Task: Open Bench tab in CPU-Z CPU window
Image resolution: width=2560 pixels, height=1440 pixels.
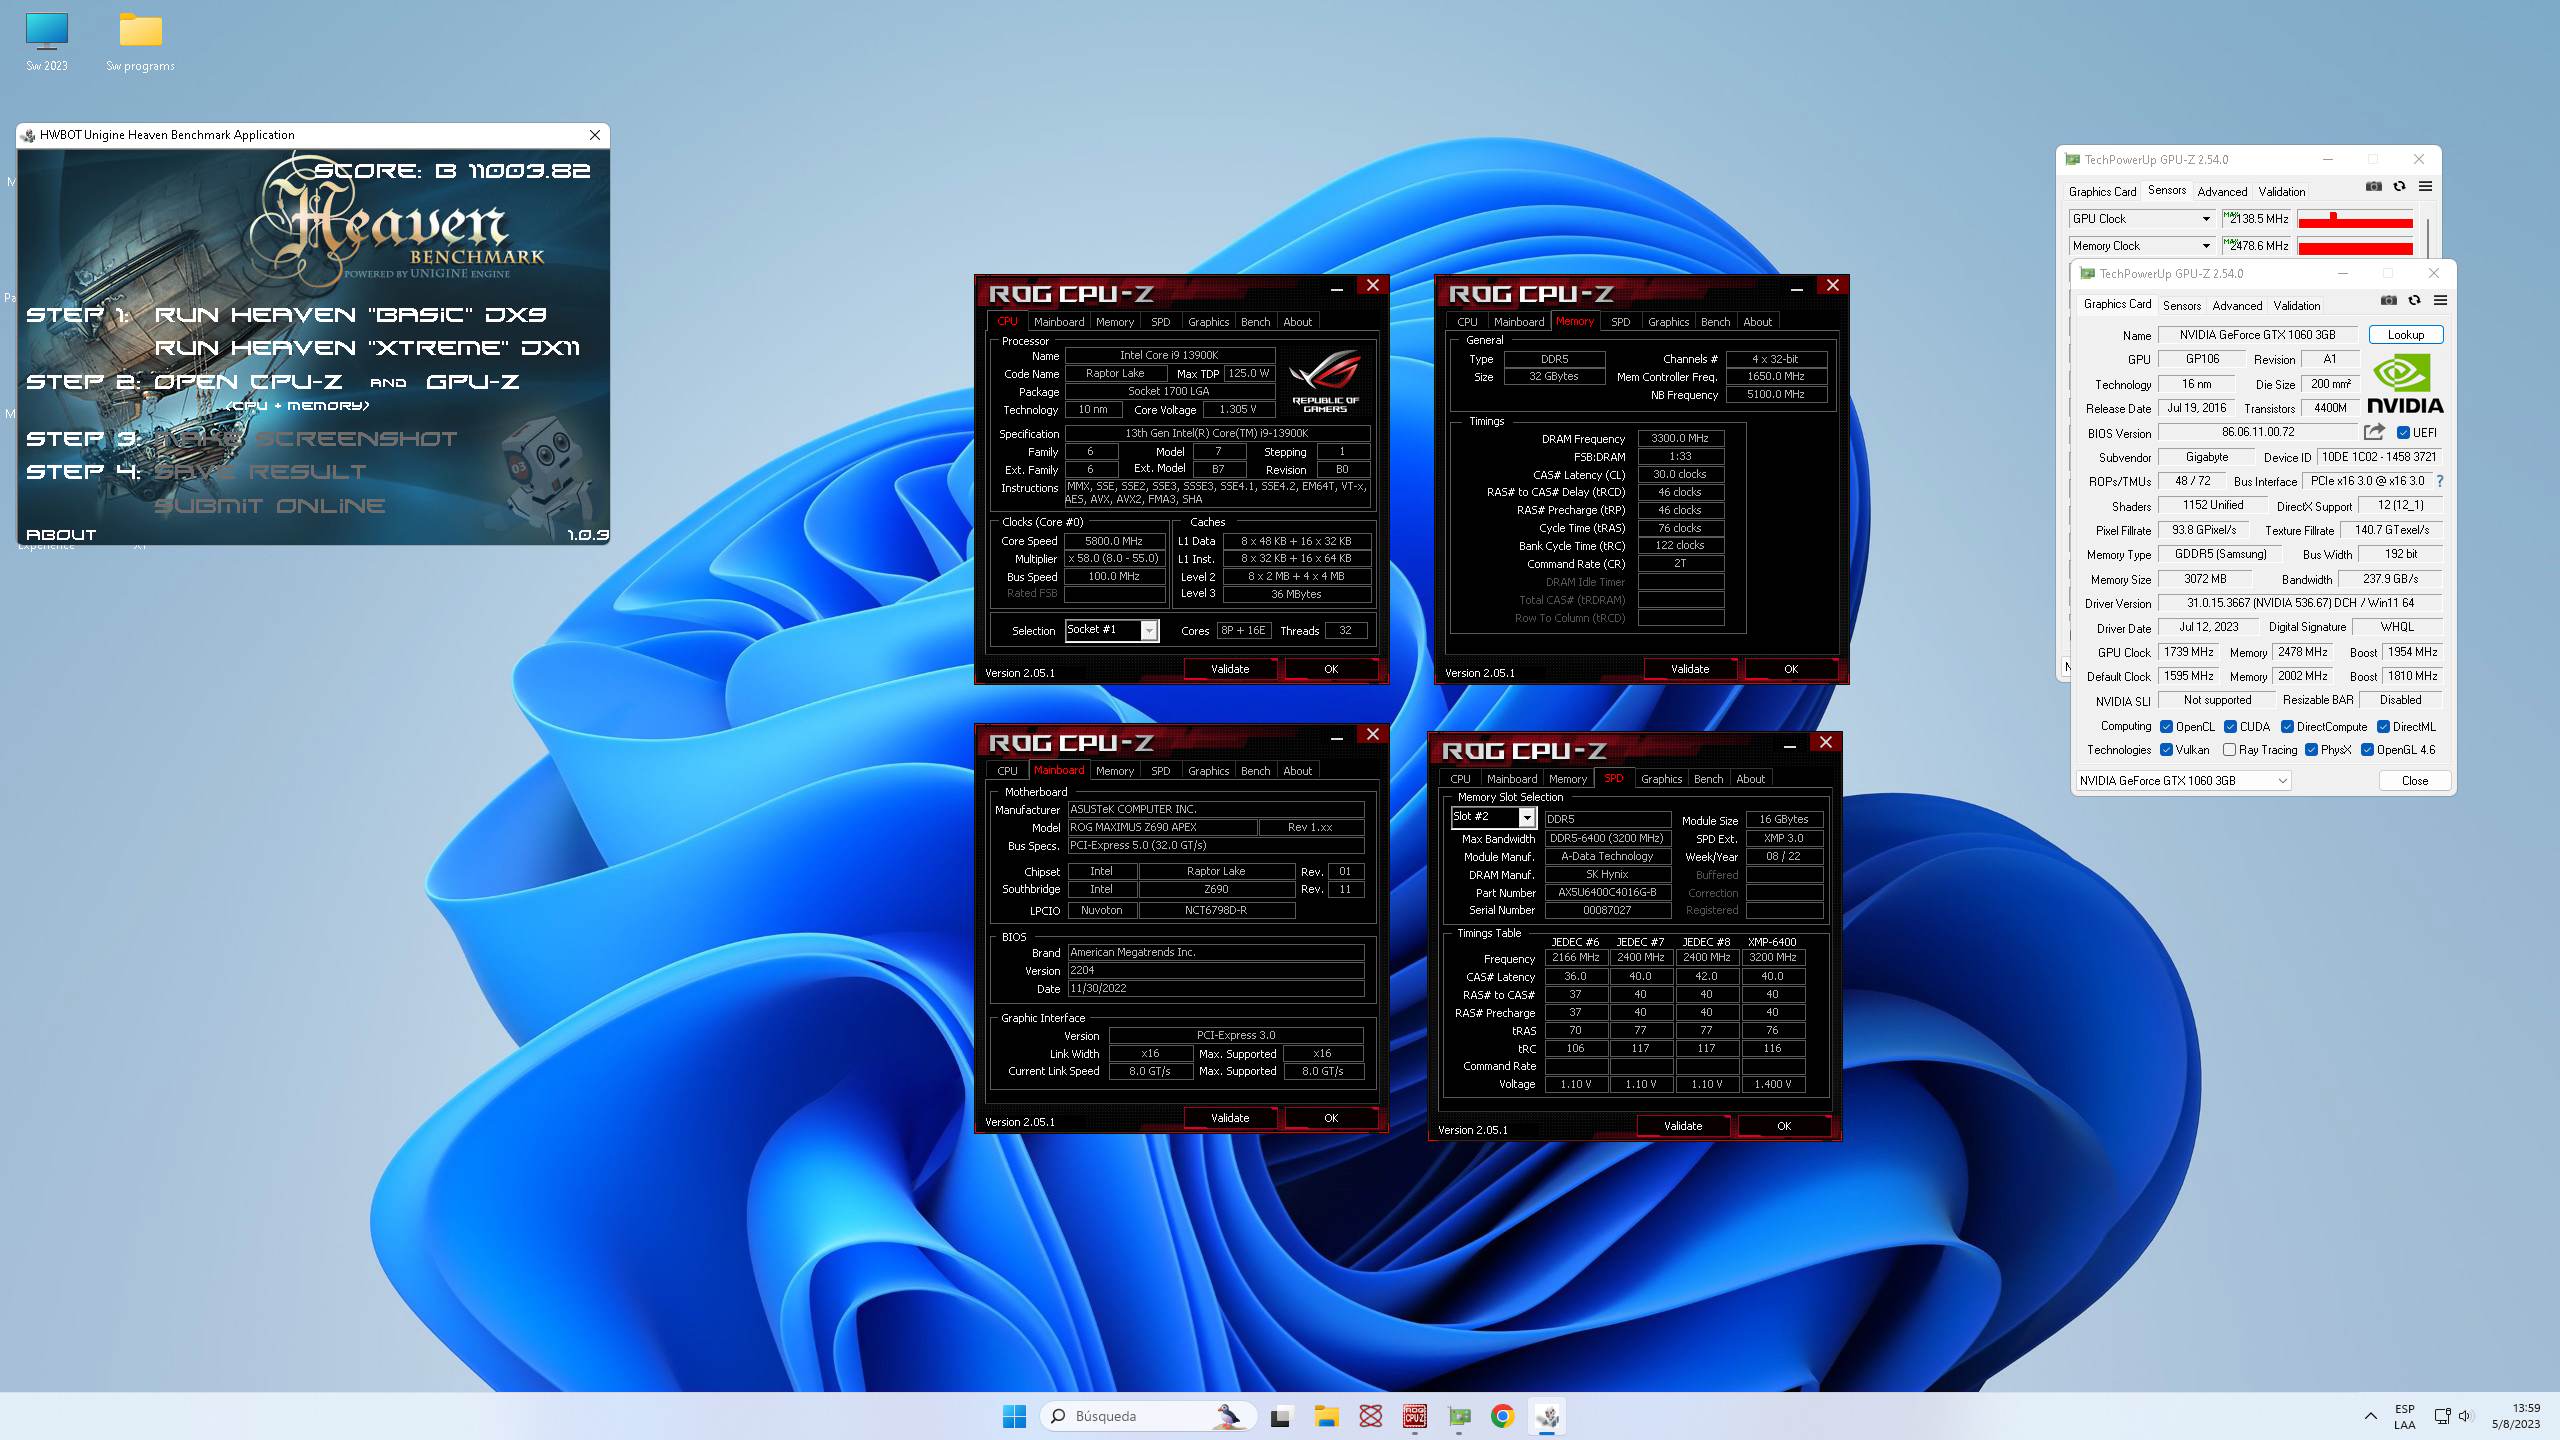Action: tap(1255, 322)
